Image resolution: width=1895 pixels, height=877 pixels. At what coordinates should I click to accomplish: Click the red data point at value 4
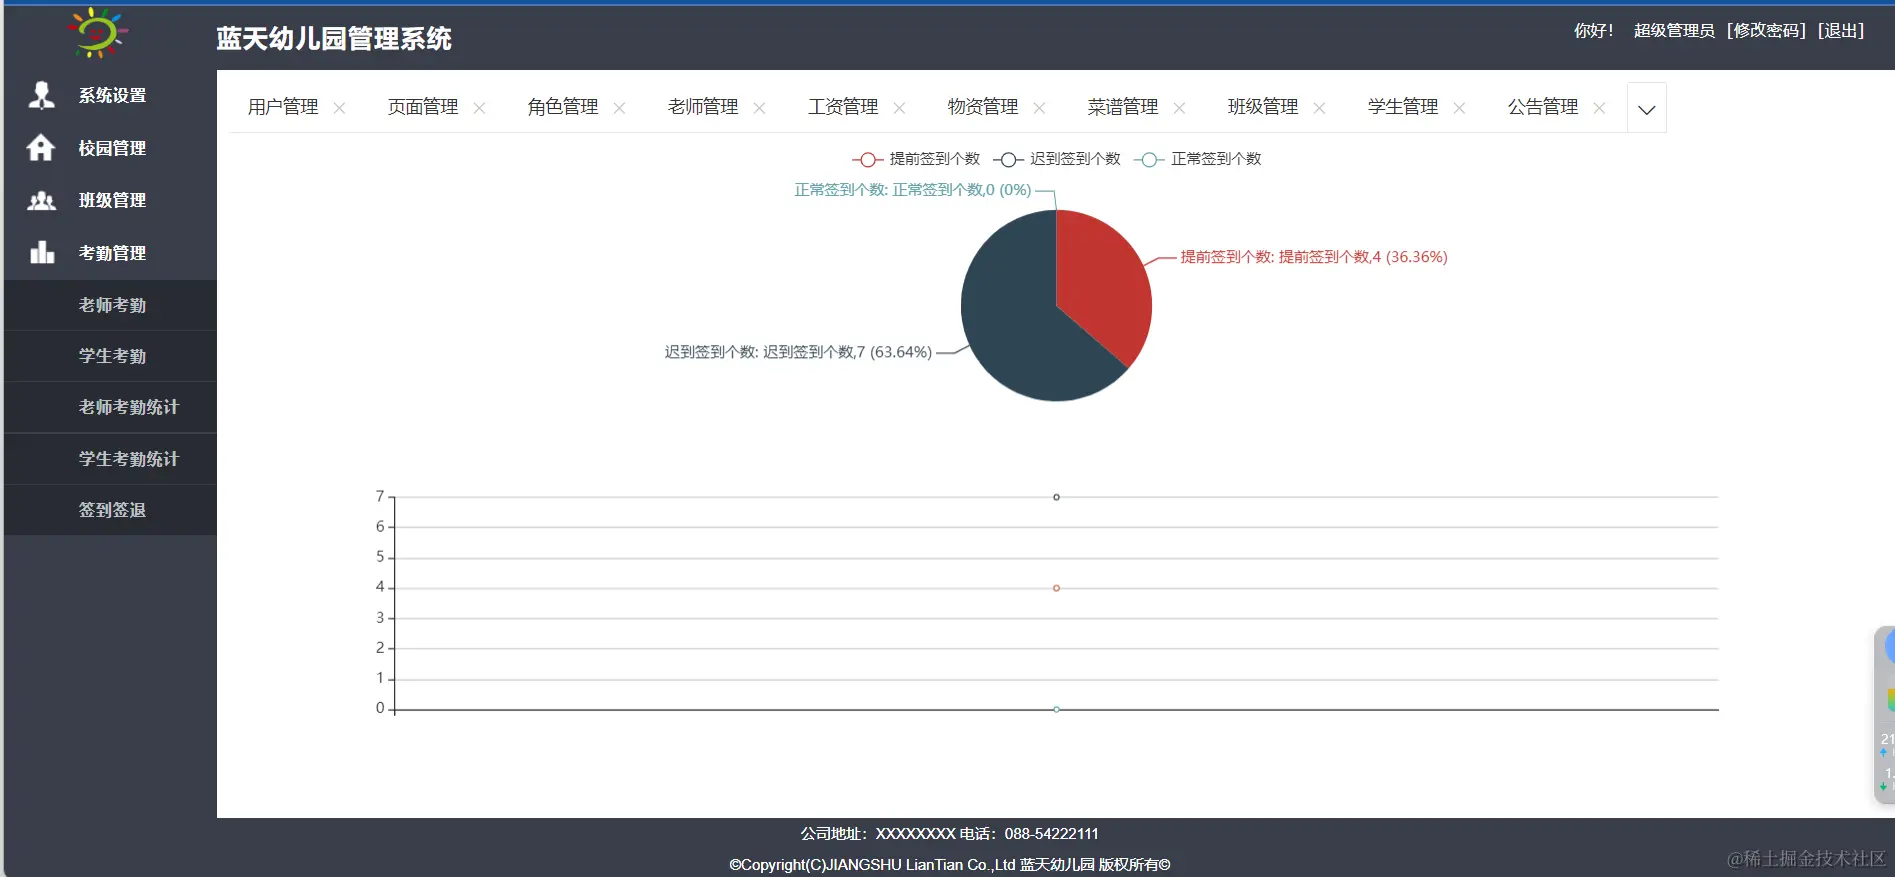[1056, 588]
